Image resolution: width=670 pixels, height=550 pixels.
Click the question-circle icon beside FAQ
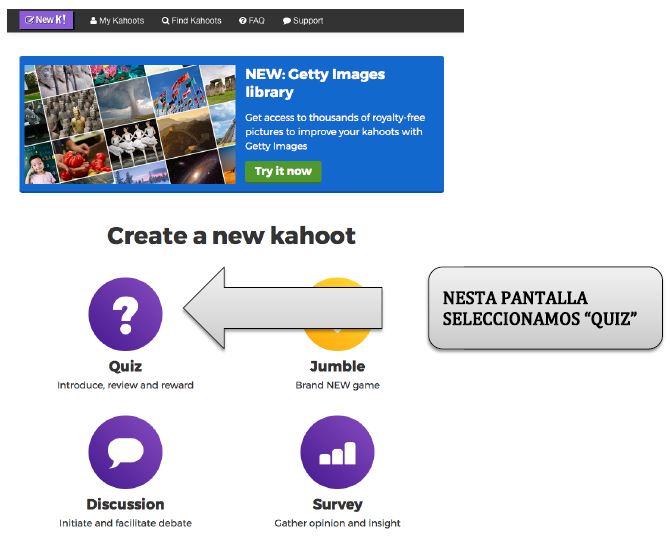(x=243, y=21)
